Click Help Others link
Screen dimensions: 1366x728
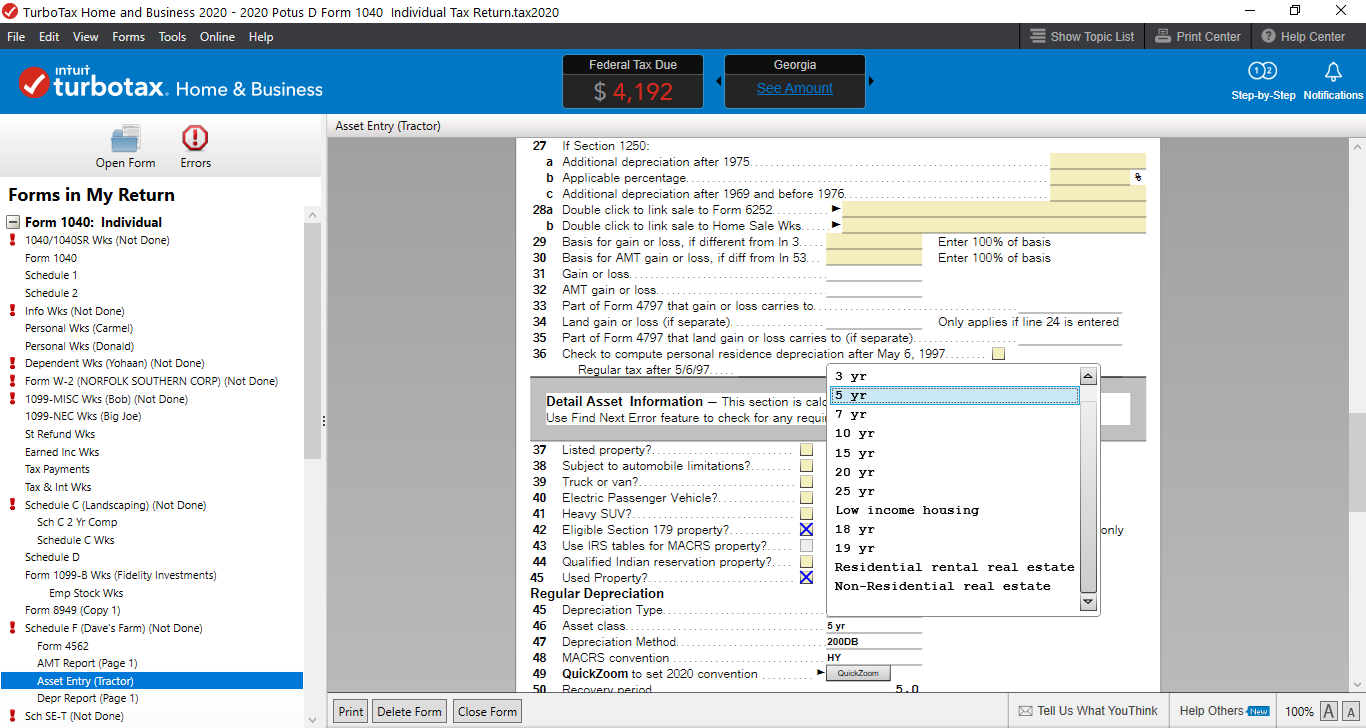1224,711
